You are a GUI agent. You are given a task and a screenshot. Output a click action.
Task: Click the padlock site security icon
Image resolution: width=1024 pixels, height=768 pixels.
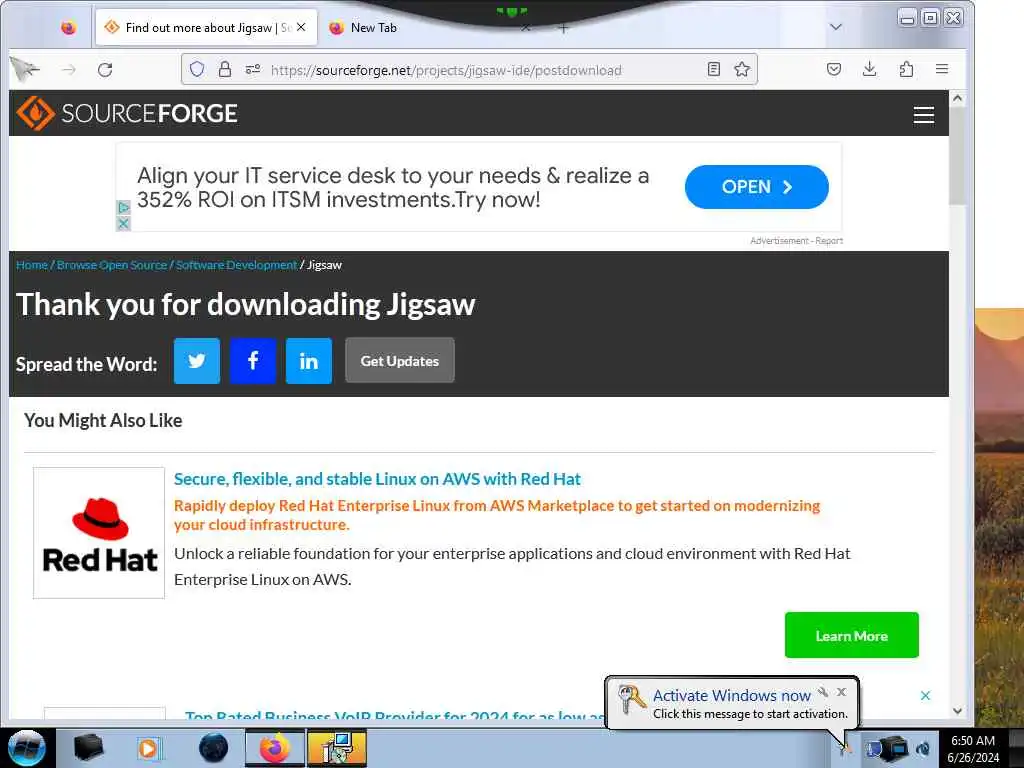[225, 69]
